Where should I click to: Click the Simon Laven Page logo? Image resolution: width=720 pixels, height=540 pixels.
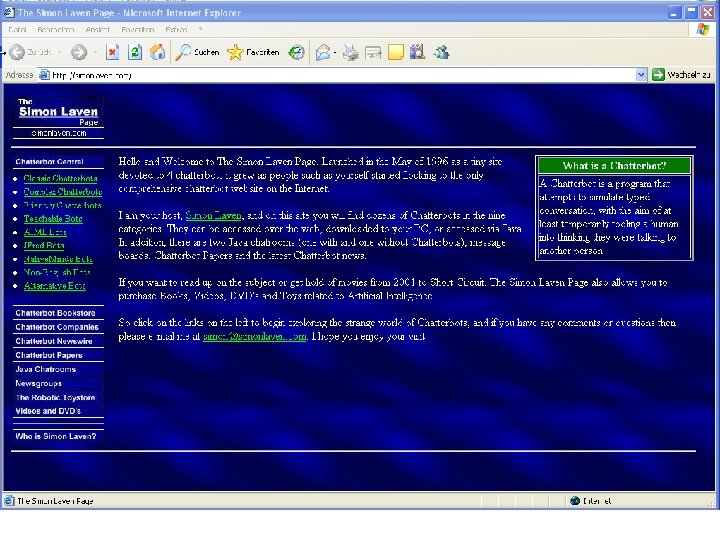click(59, 118)
